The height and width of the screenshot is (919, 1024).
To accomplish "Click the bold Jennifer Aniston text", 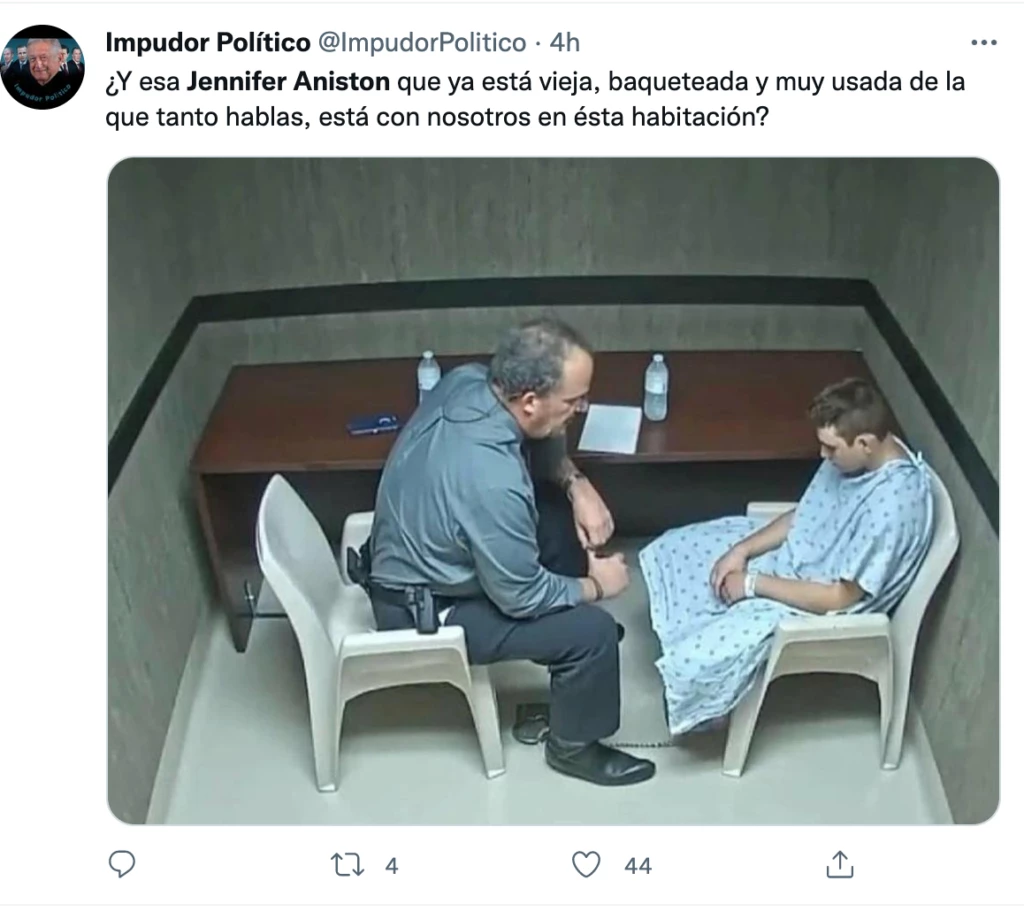I will coord(289,80).
